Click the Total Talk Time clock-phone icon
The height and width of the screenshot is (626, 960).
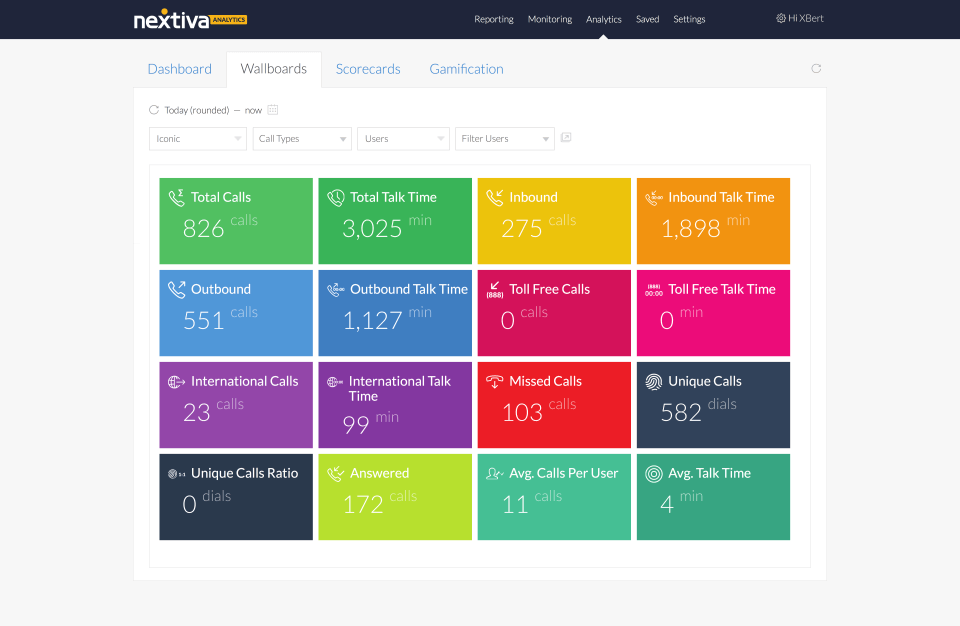click(x=336, y=197)
